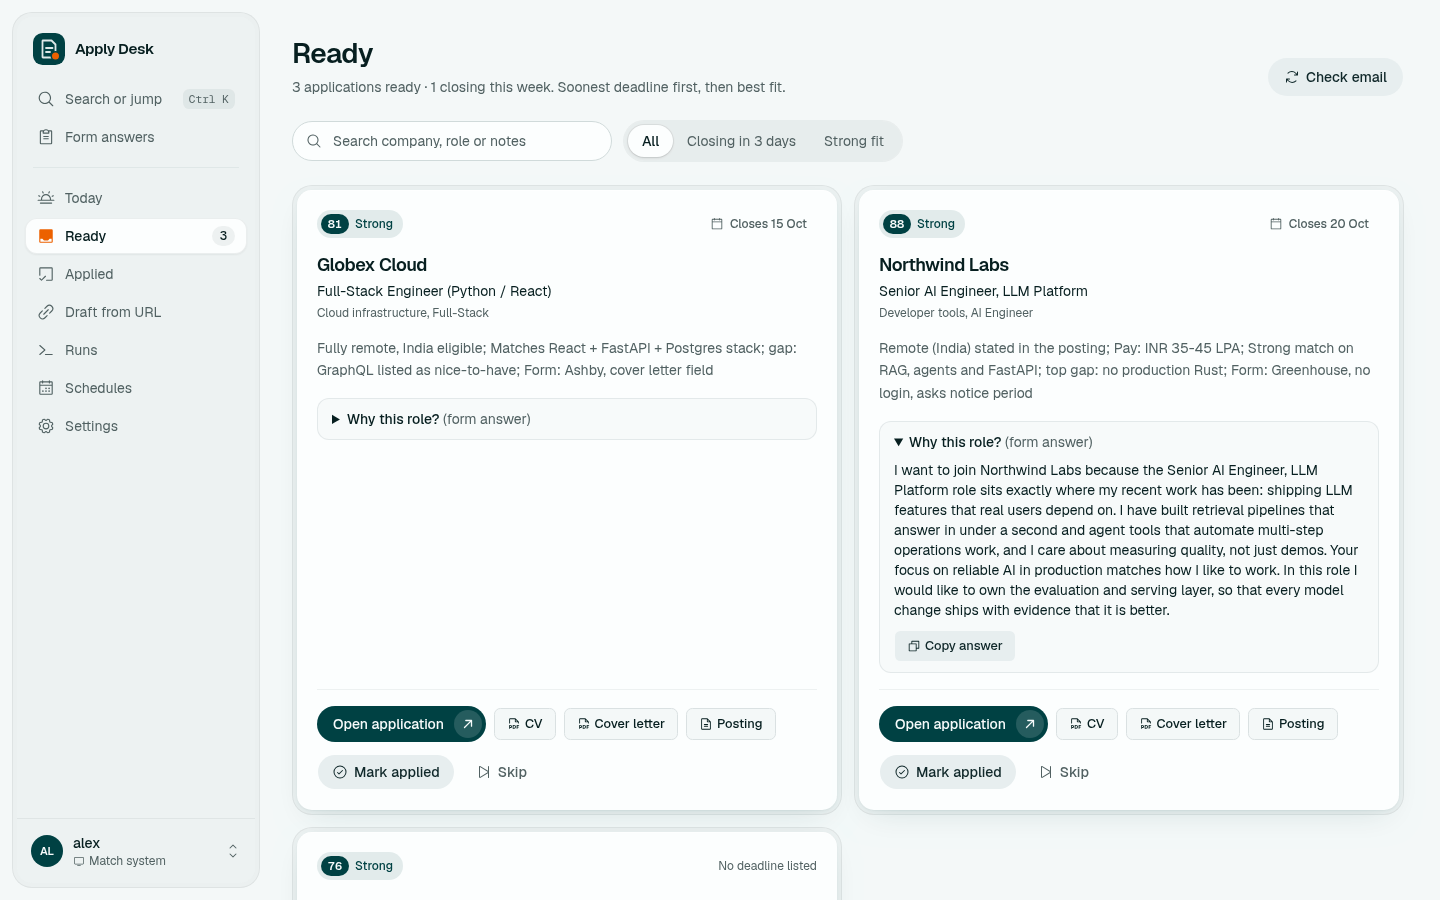Expand Why this role on Globex Cloud
The width and height of the screenshot is (1440, 900).
567,419
